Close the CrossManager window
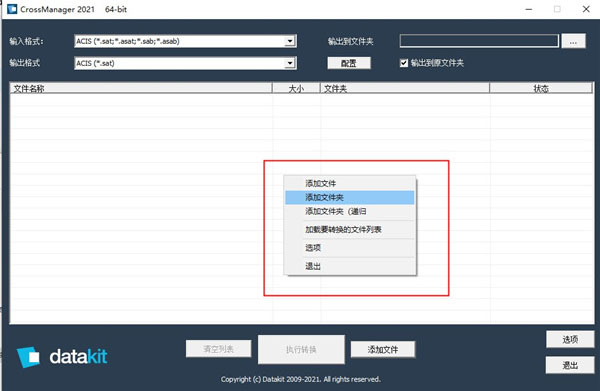This screenshot has width=600, height=391. [586, 9]
